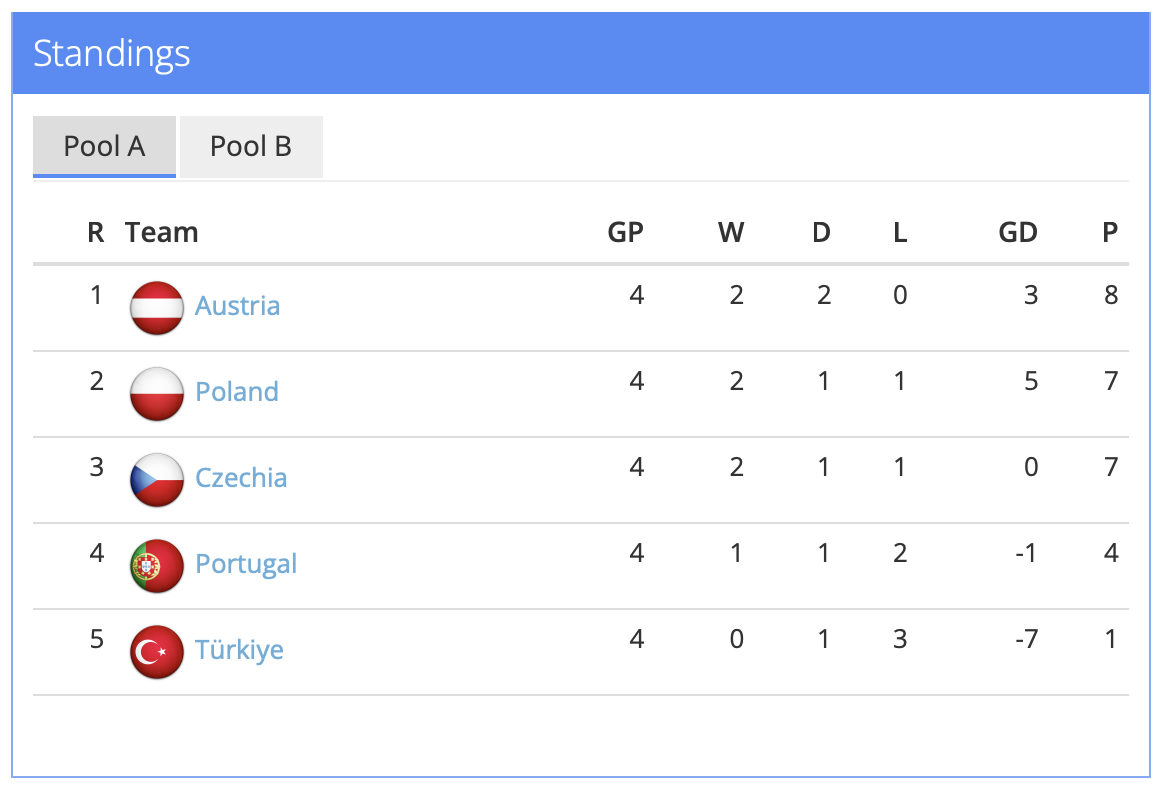Switch to the Pool A tab
Image resolution: width=1170 pixels, height=791 pixels.
pyautogui.click(x=104, y=147)
